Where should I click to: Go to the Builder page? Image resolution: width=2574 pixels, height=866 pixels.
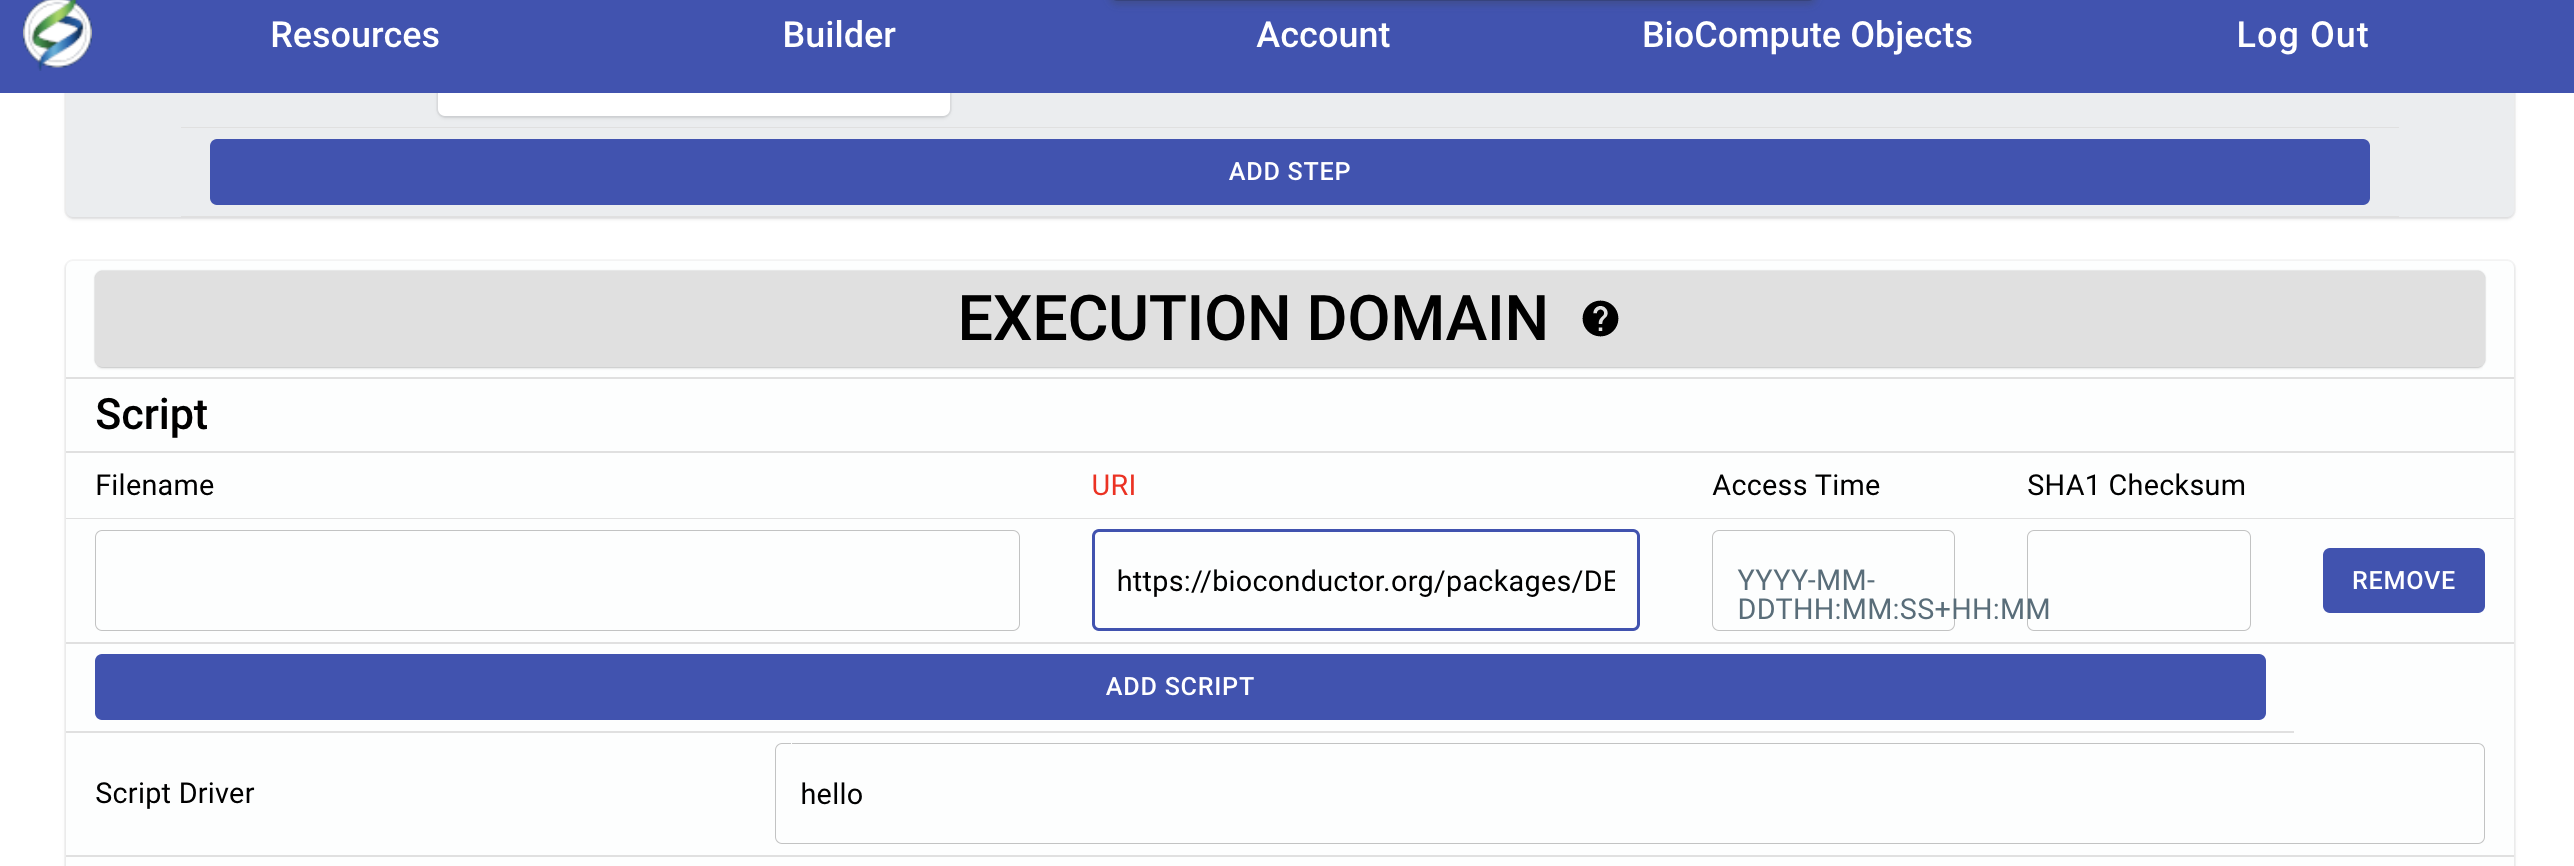(x=839, y=35)
